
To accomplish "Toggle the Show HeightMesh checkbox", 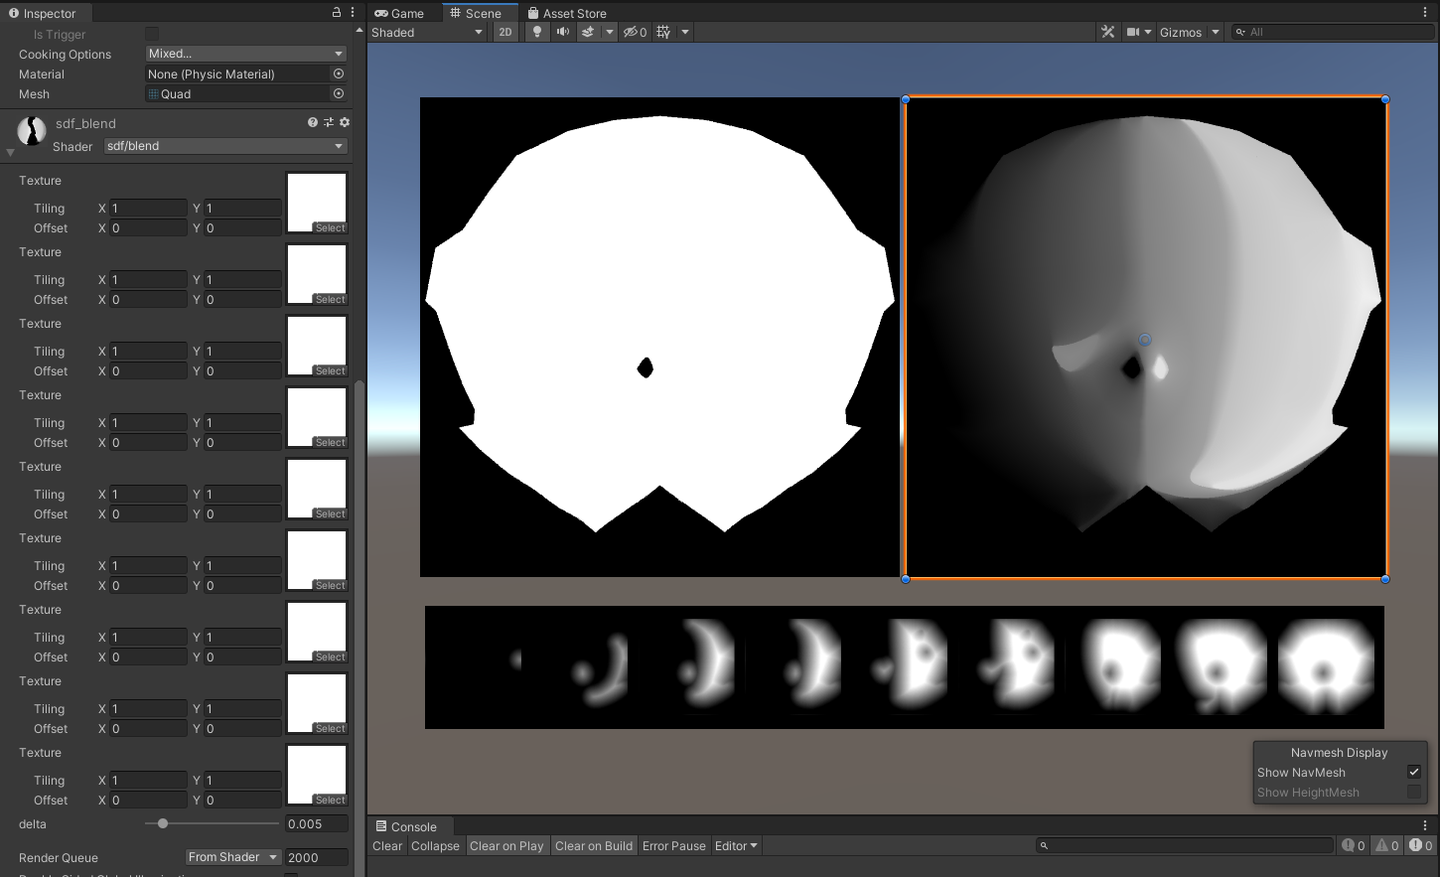I will pyautogui.click(x=1414, y=792).
